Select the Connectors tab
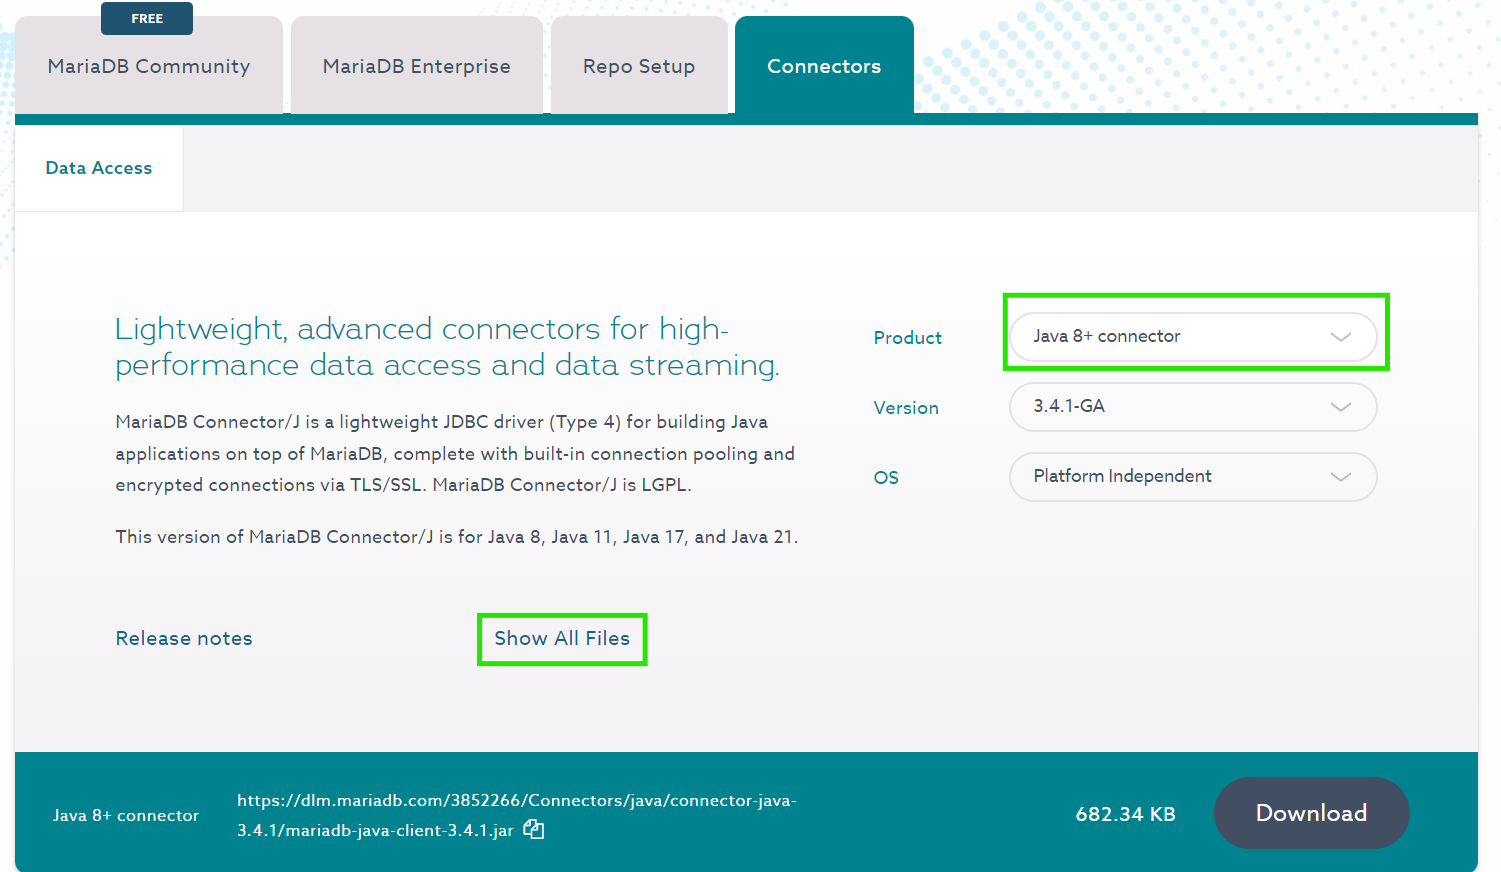This screenshot has height=872, width=1501. pyautogui.click(x=824, y=66)
